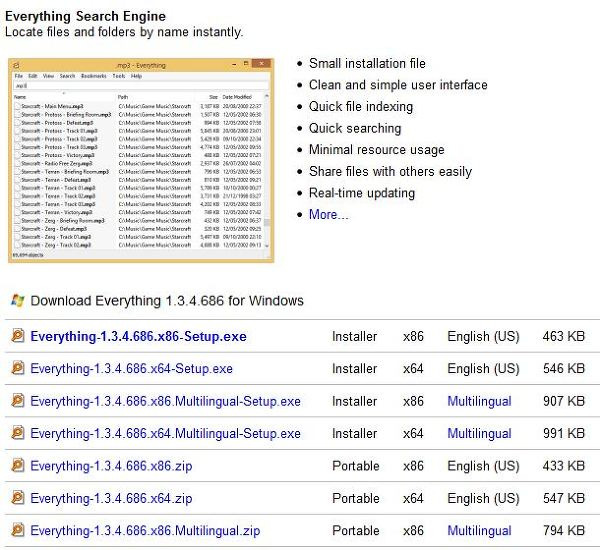Viewport: 600px width, 550px height.
Task: Download Everything-1.3.4.686.x64.Multilingual-Setup.exe
Action: [165, 433]
